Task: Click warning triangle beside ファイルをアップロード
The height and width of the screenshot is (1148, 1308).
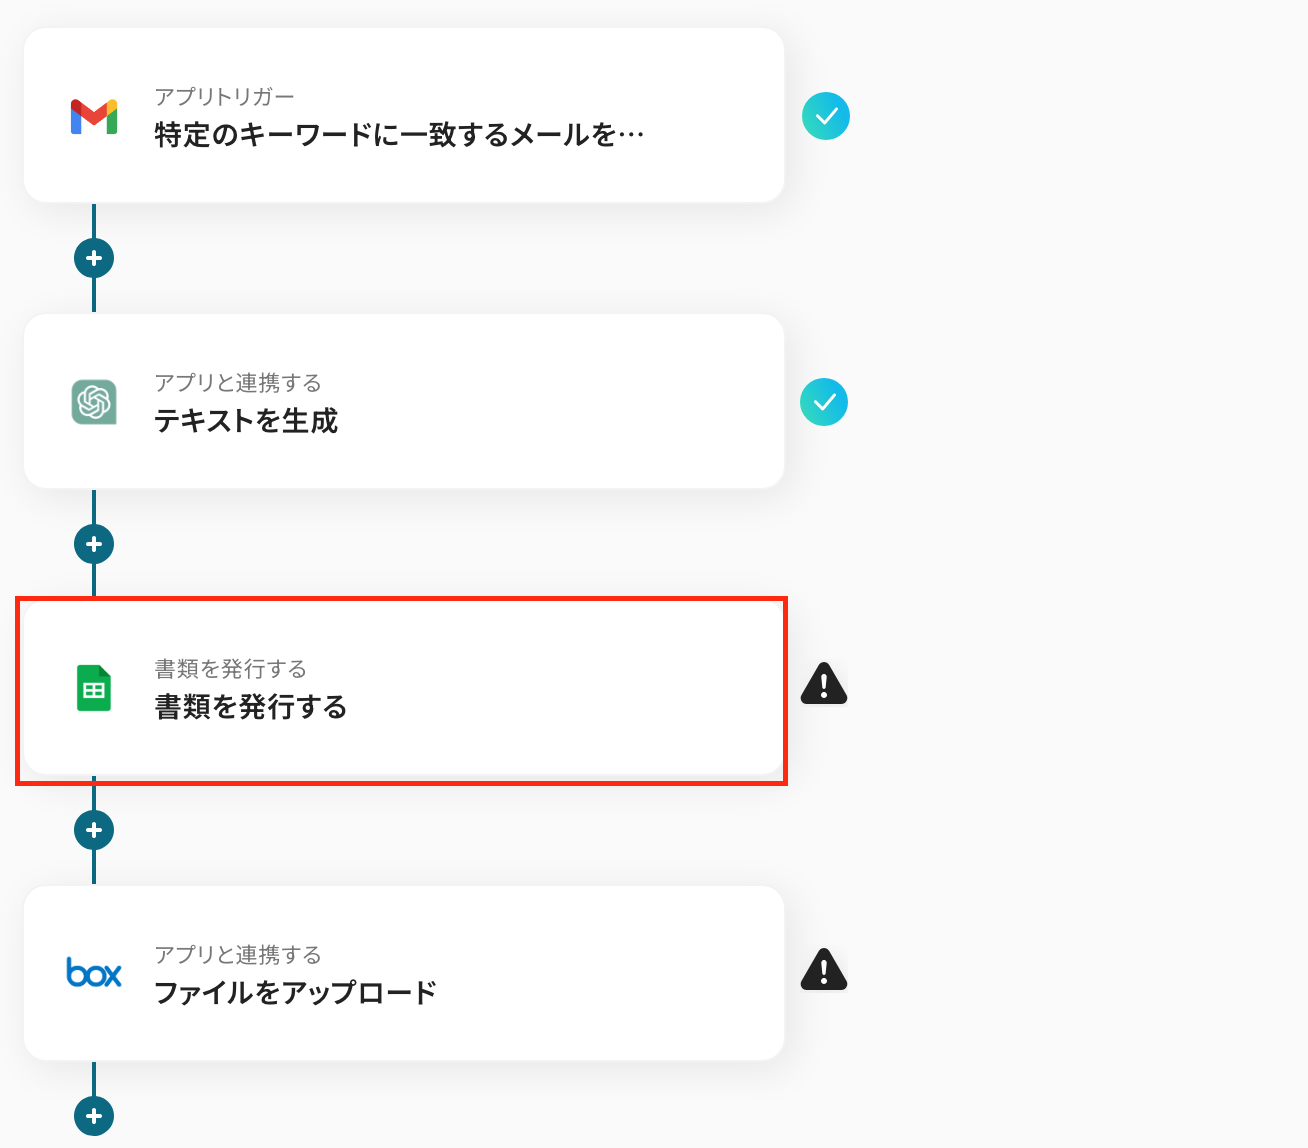Action: pyautogui.click(x=824, y=970)
